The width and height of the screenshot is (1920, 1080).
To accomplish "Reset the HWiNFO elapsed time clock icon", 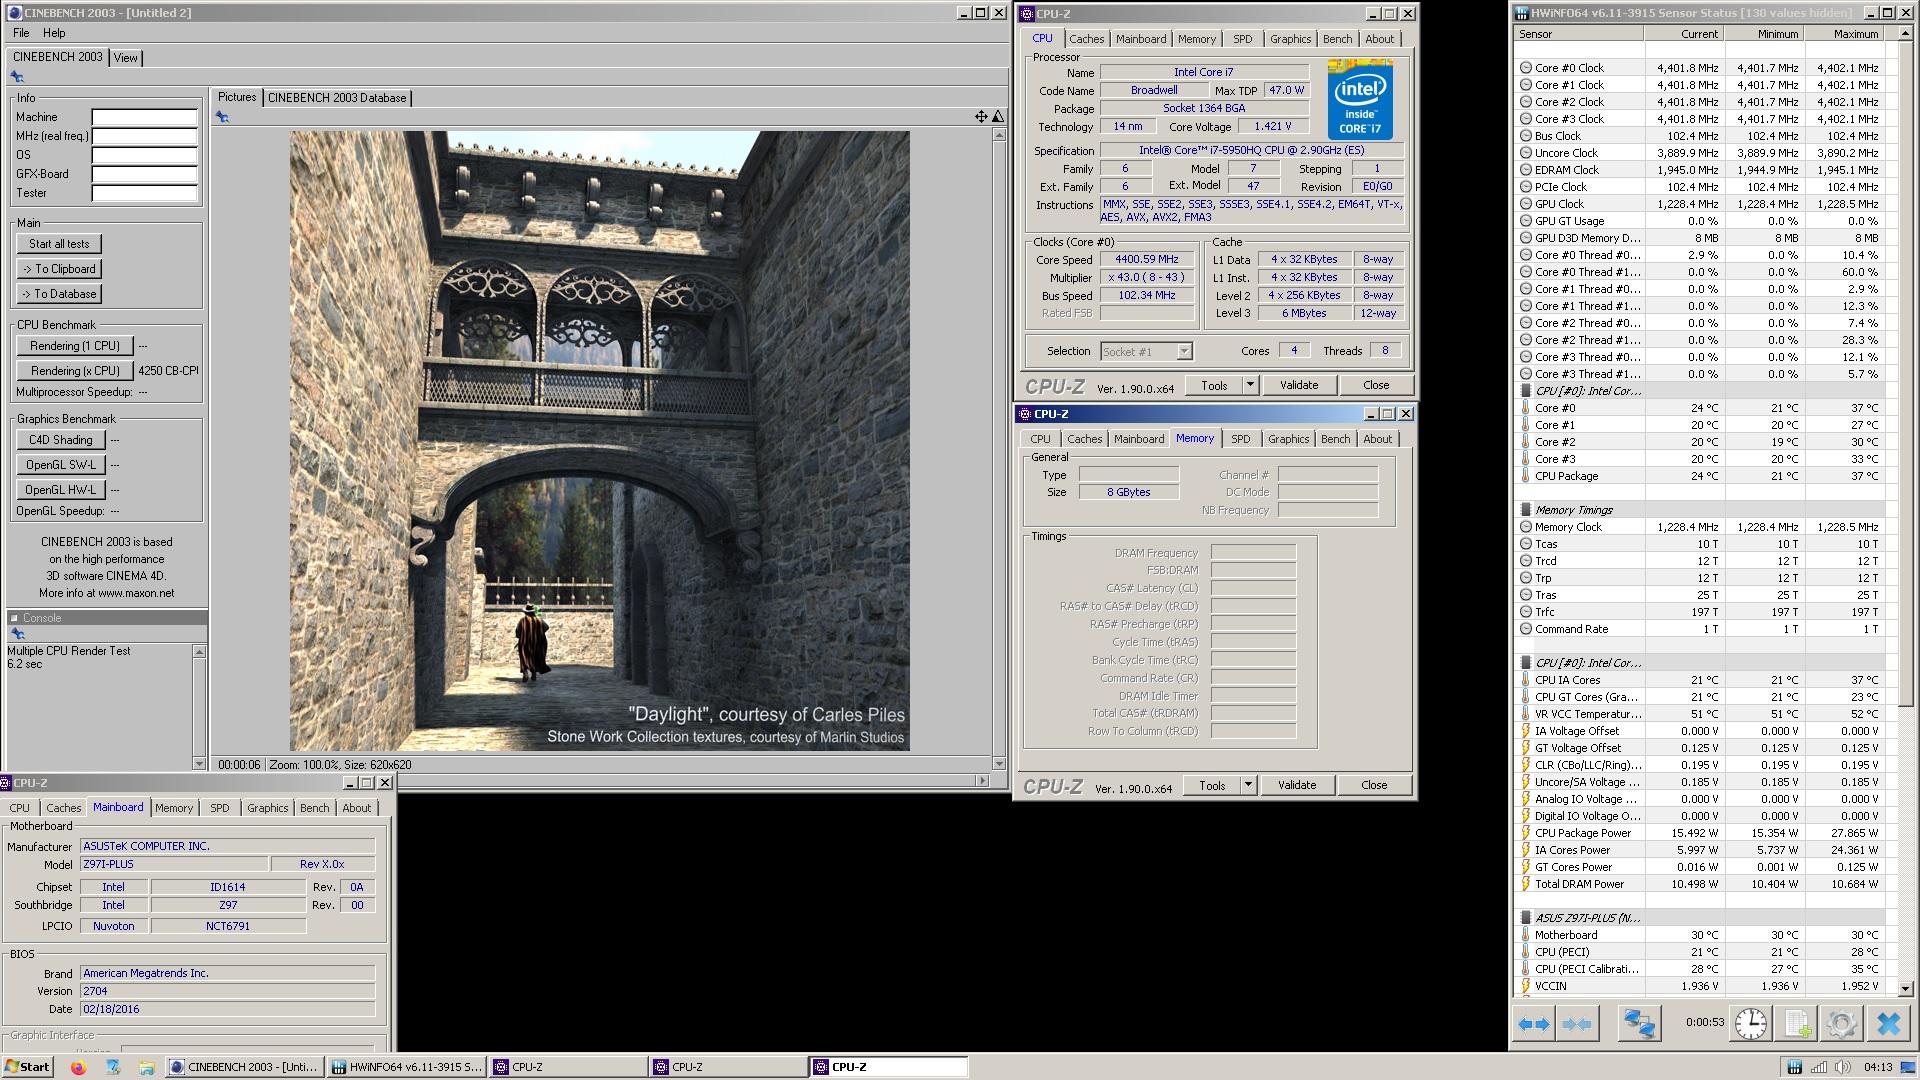I will 1751,1024.
